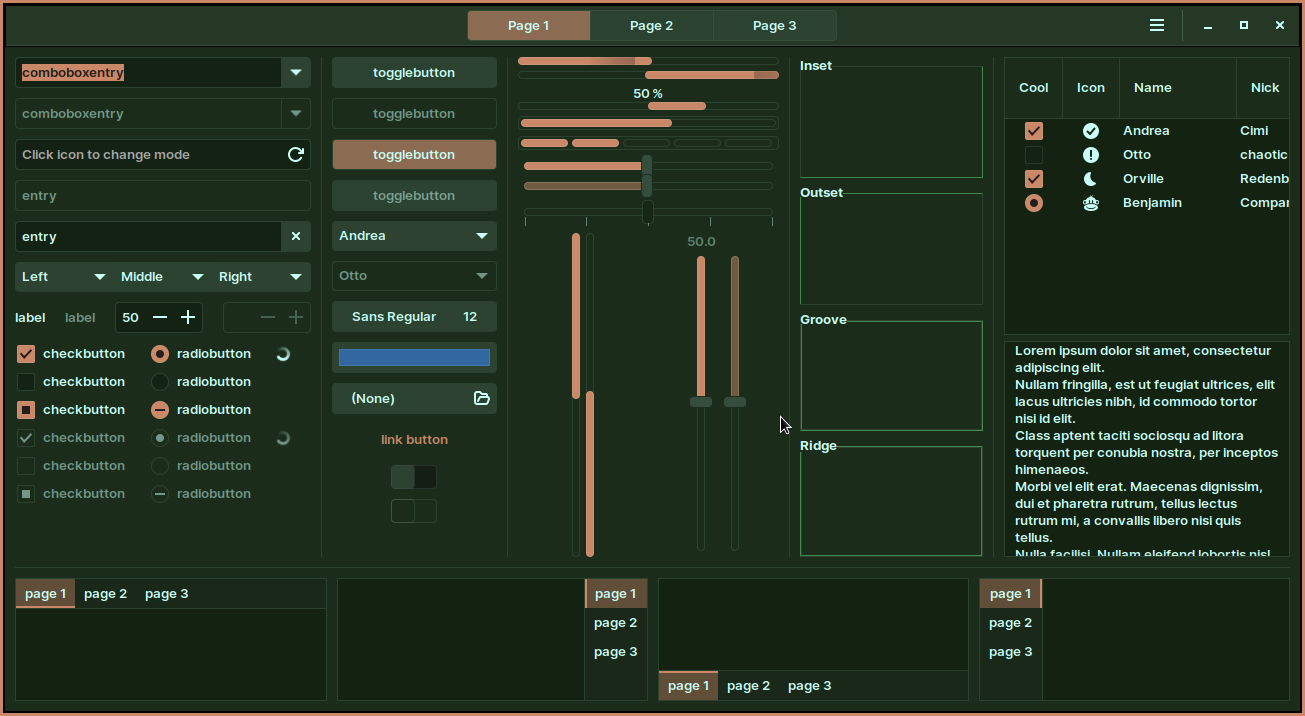This screenshot has height=716, width=1305.
Task: Click the spinner value field showing 50
Action: 131,317
